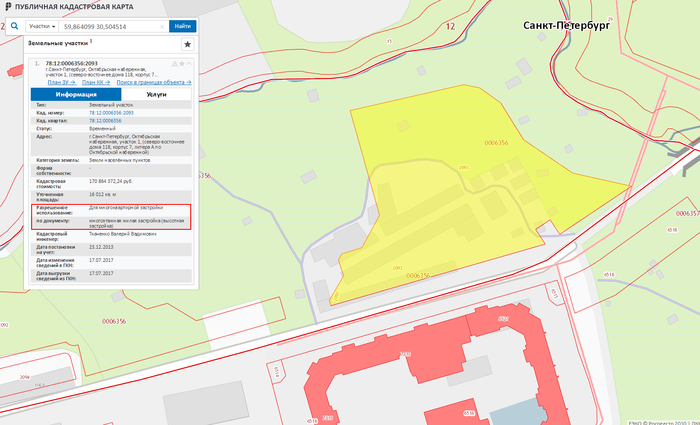Viewport: 700px width, 425px height.
Task: Click the star favorites button
Action: pyautogui.click(x=187, y=44)
